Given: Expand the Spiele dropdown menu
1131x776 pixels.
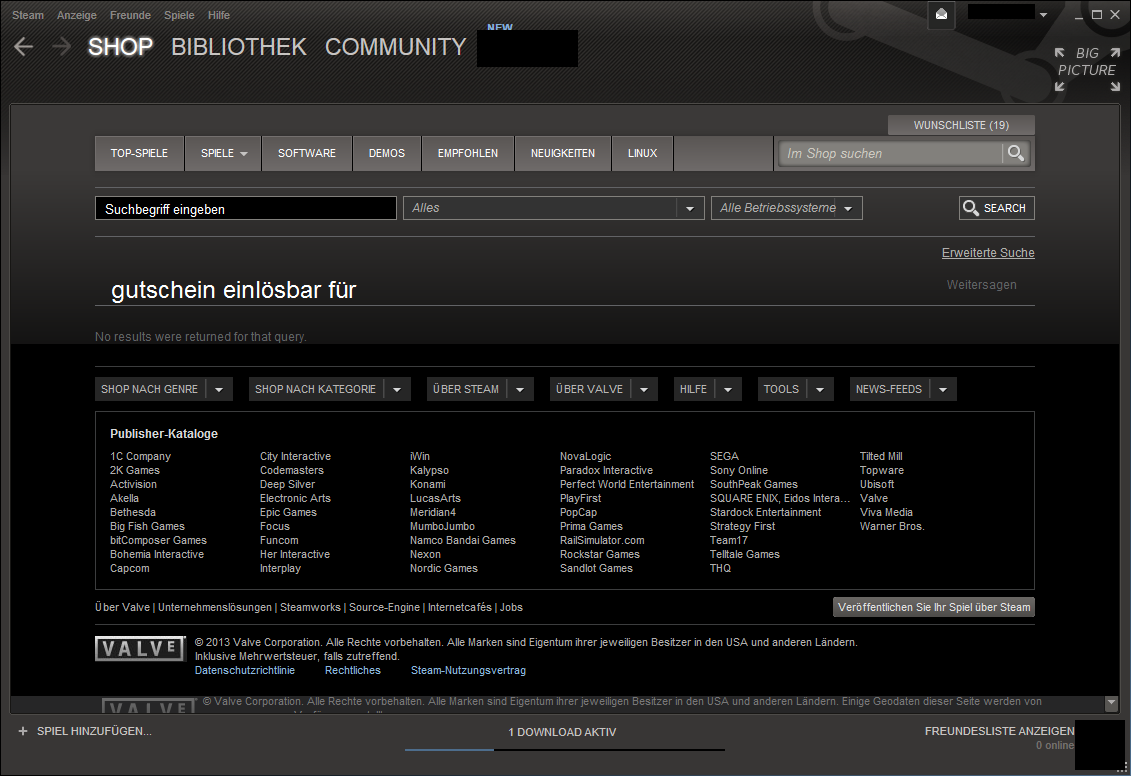Looking at the screenshot, I should click(223, 153).
